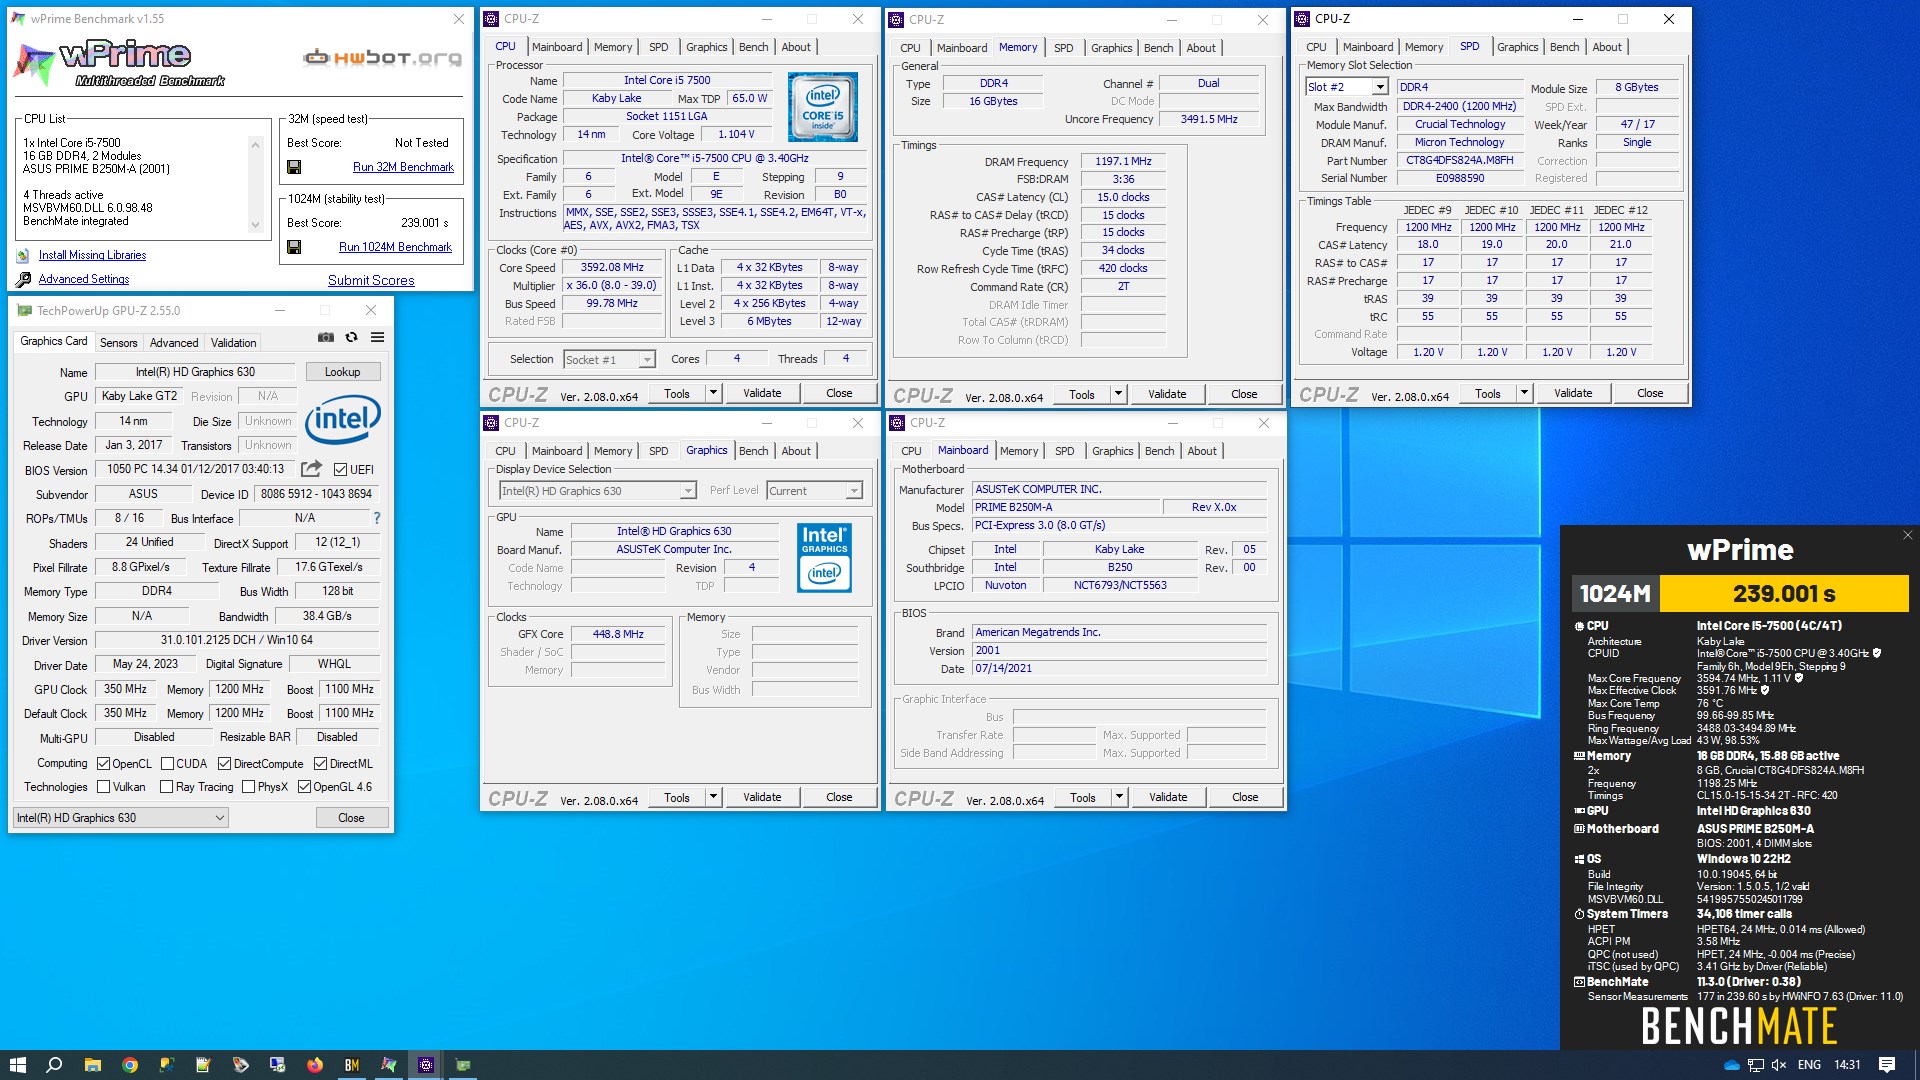Toggle the DirectML checkbox
Screen dimensions: 1920x1080
tap(320, 764)
